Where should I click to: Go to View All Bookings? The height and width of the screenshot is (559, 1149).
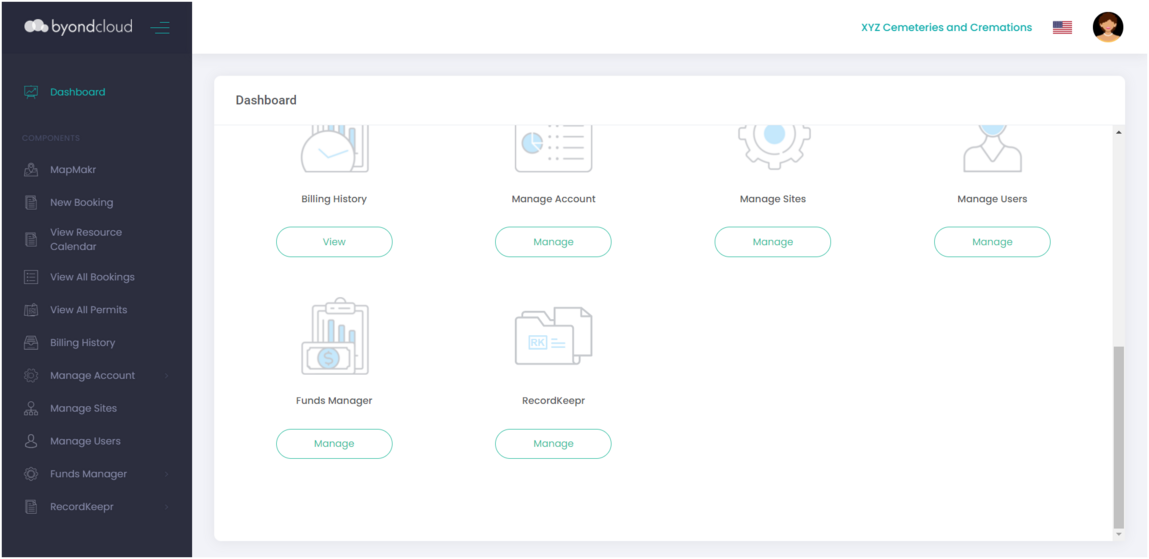point(92,277)
